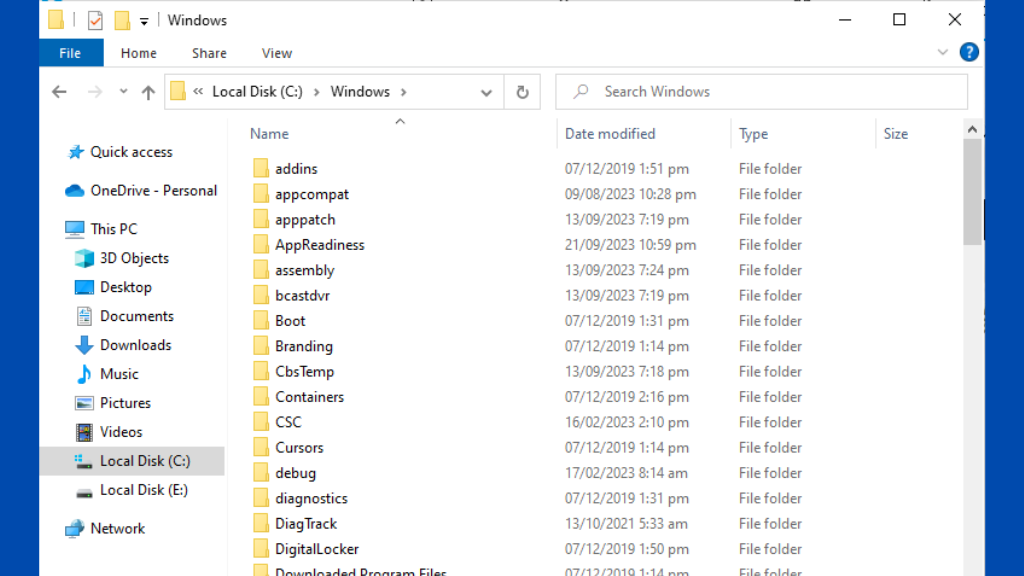Sort by the Type column header
Screen dimensions: 1024x576
click(753, 134)
